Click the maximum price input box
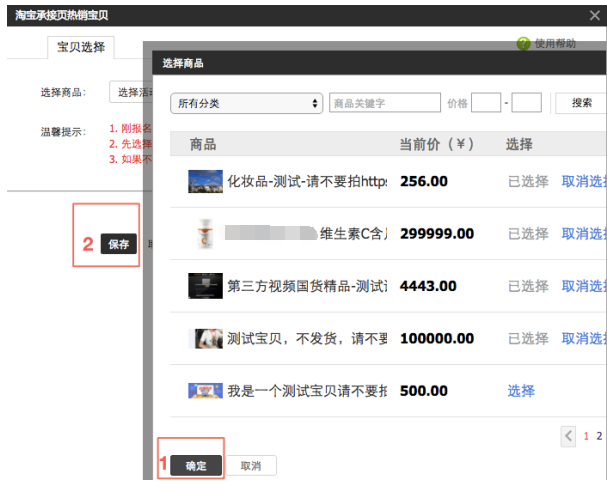The height and width of the screenshot is (484, 607). [526, 103]
